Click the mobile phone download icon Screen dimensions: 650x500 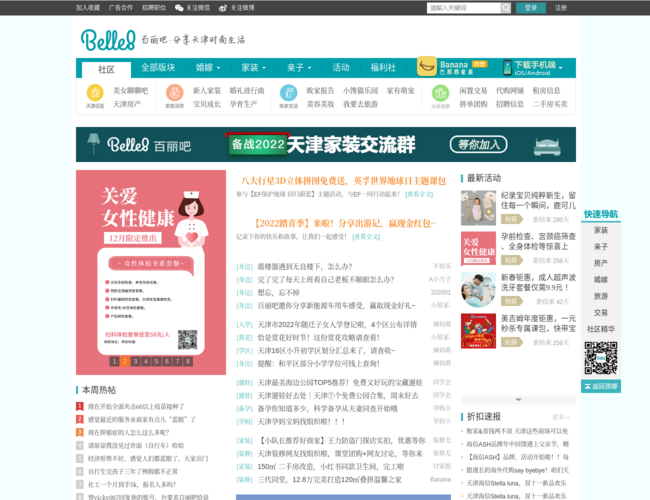pyautogui.click(x=507, y=67)
